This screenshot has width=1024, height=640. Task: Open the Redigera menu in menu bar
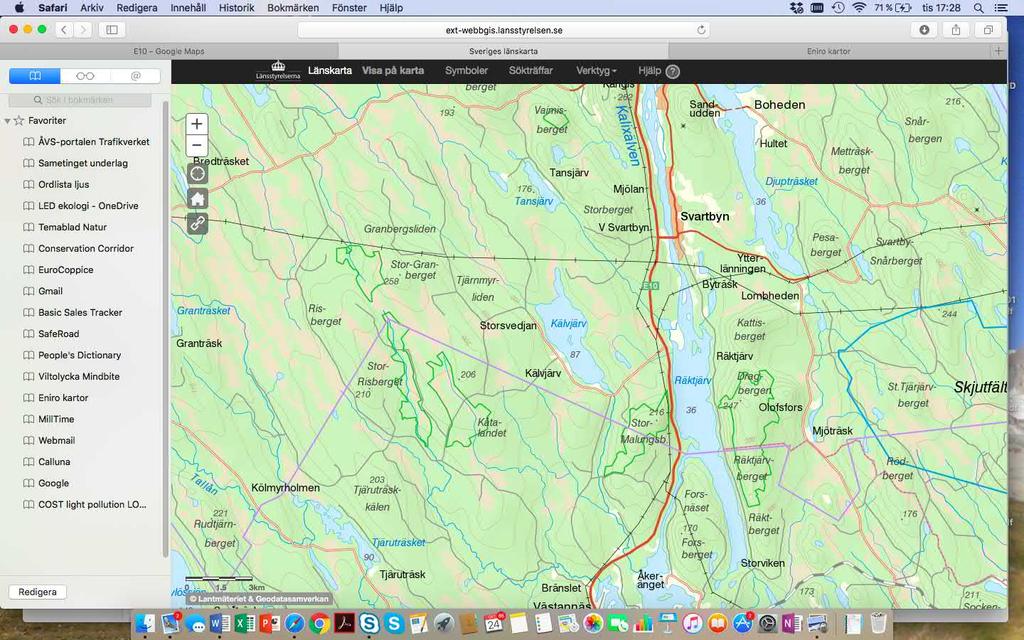136,8
